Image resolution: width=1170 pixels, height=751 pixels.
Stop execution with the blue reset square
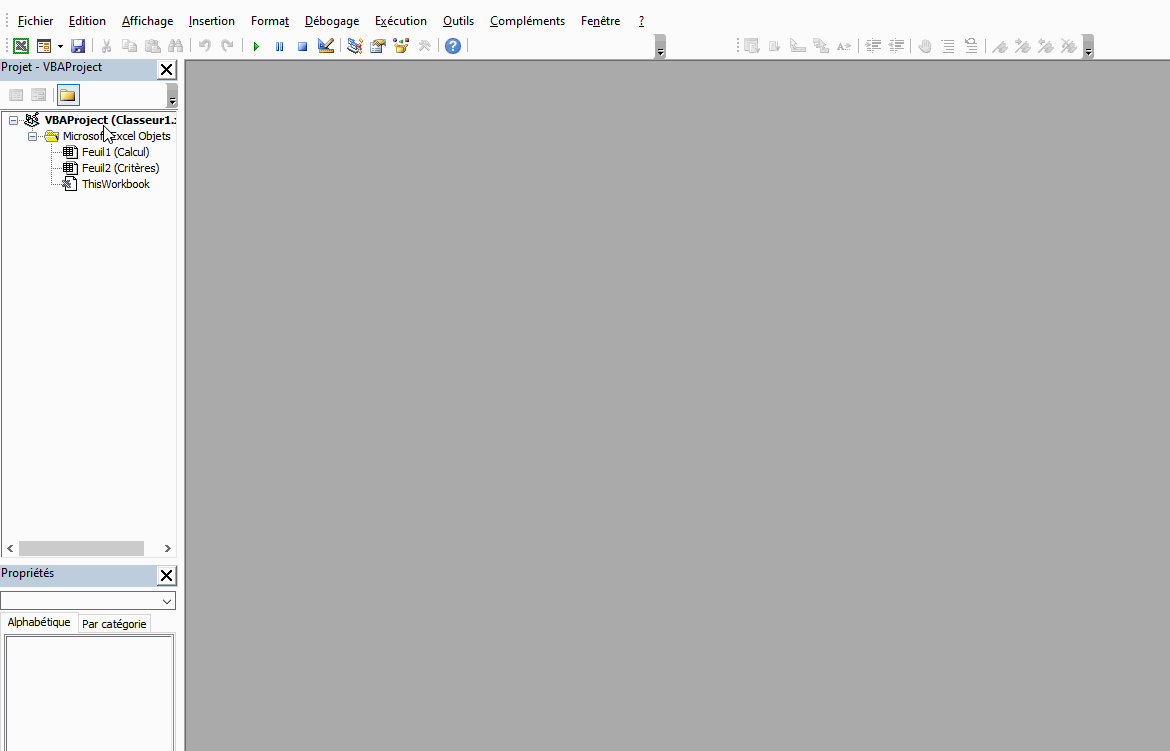click(302, 46)
